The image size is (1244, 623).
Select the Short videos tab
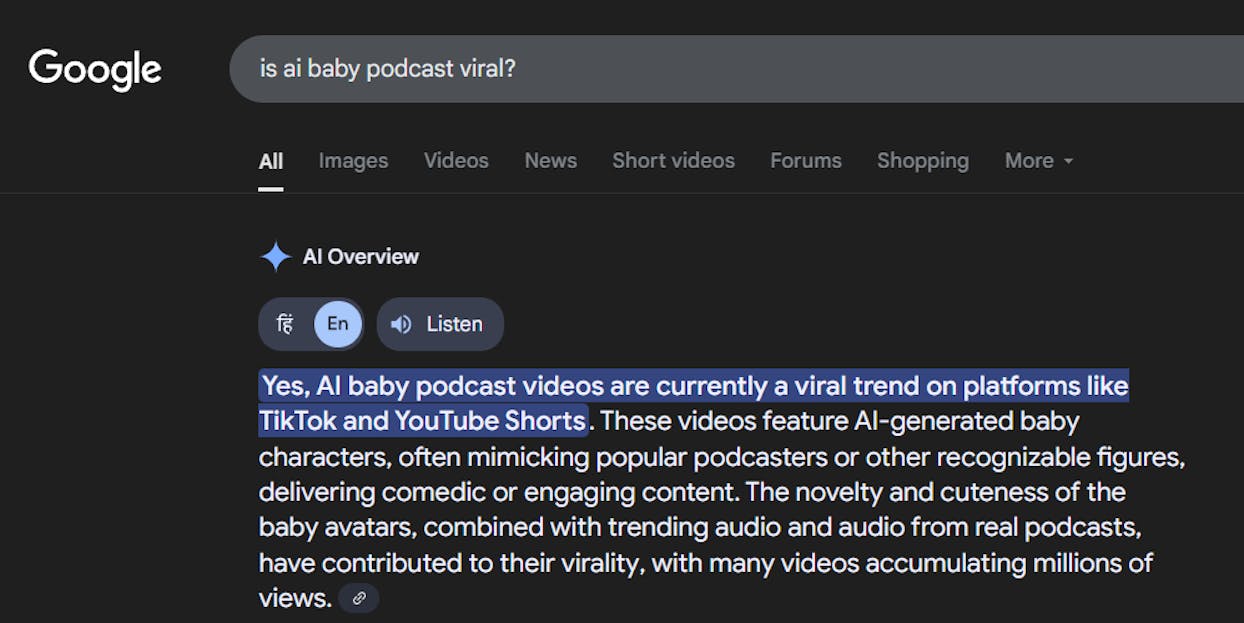[x=673, y=160]
